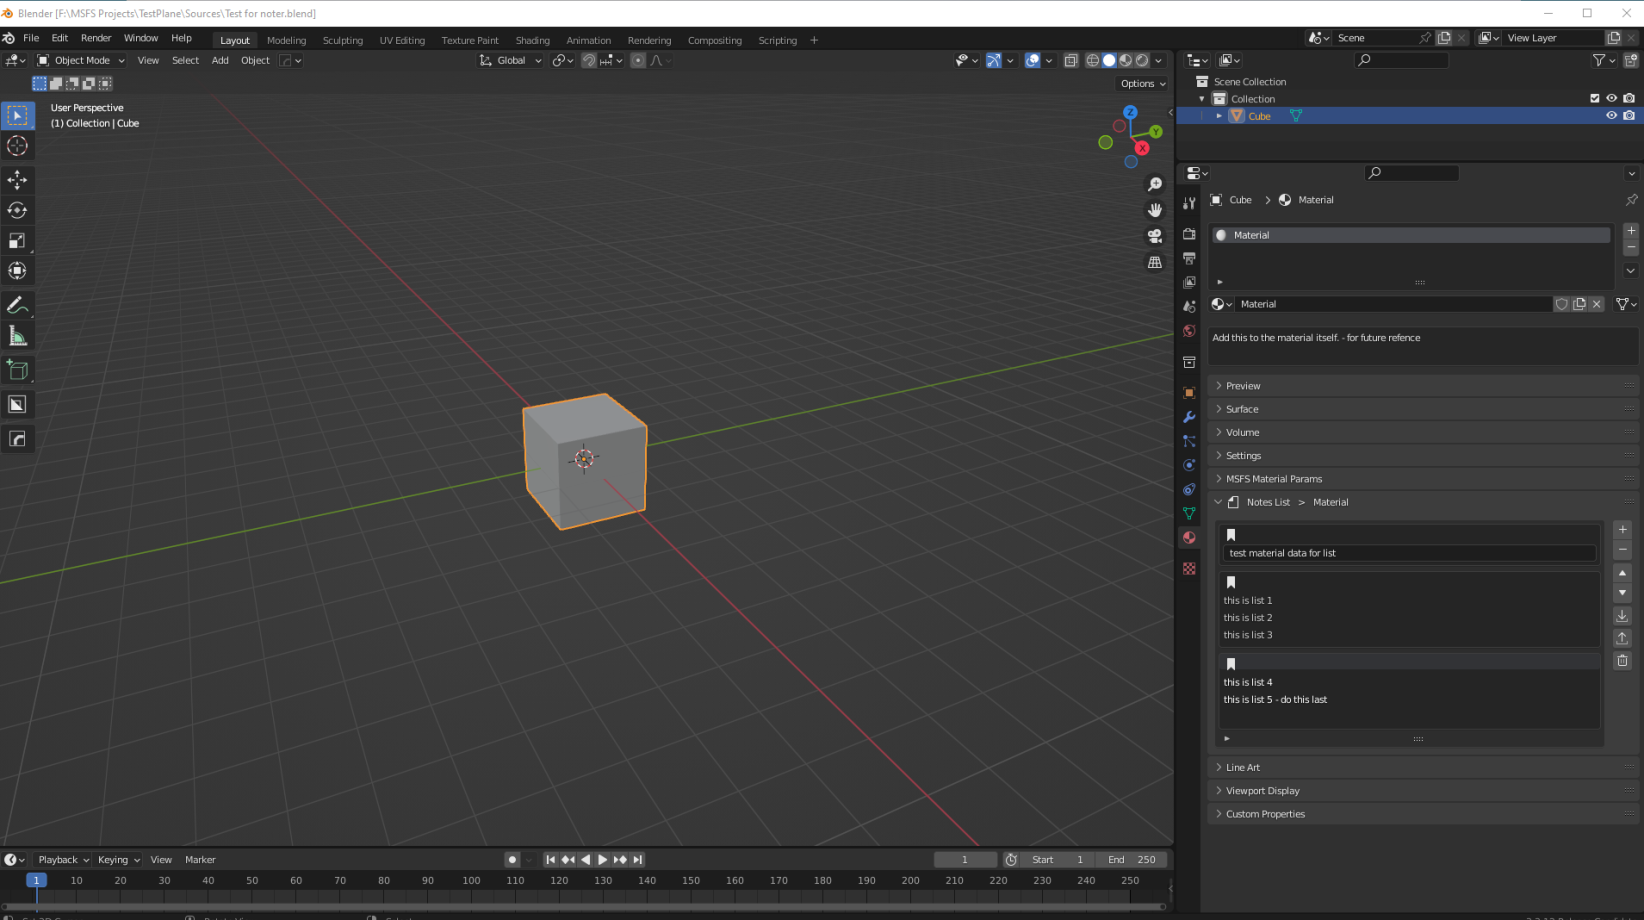Toggle camera view in viewport
This screenshot has width=1644, height=920.
[1155, 236]
